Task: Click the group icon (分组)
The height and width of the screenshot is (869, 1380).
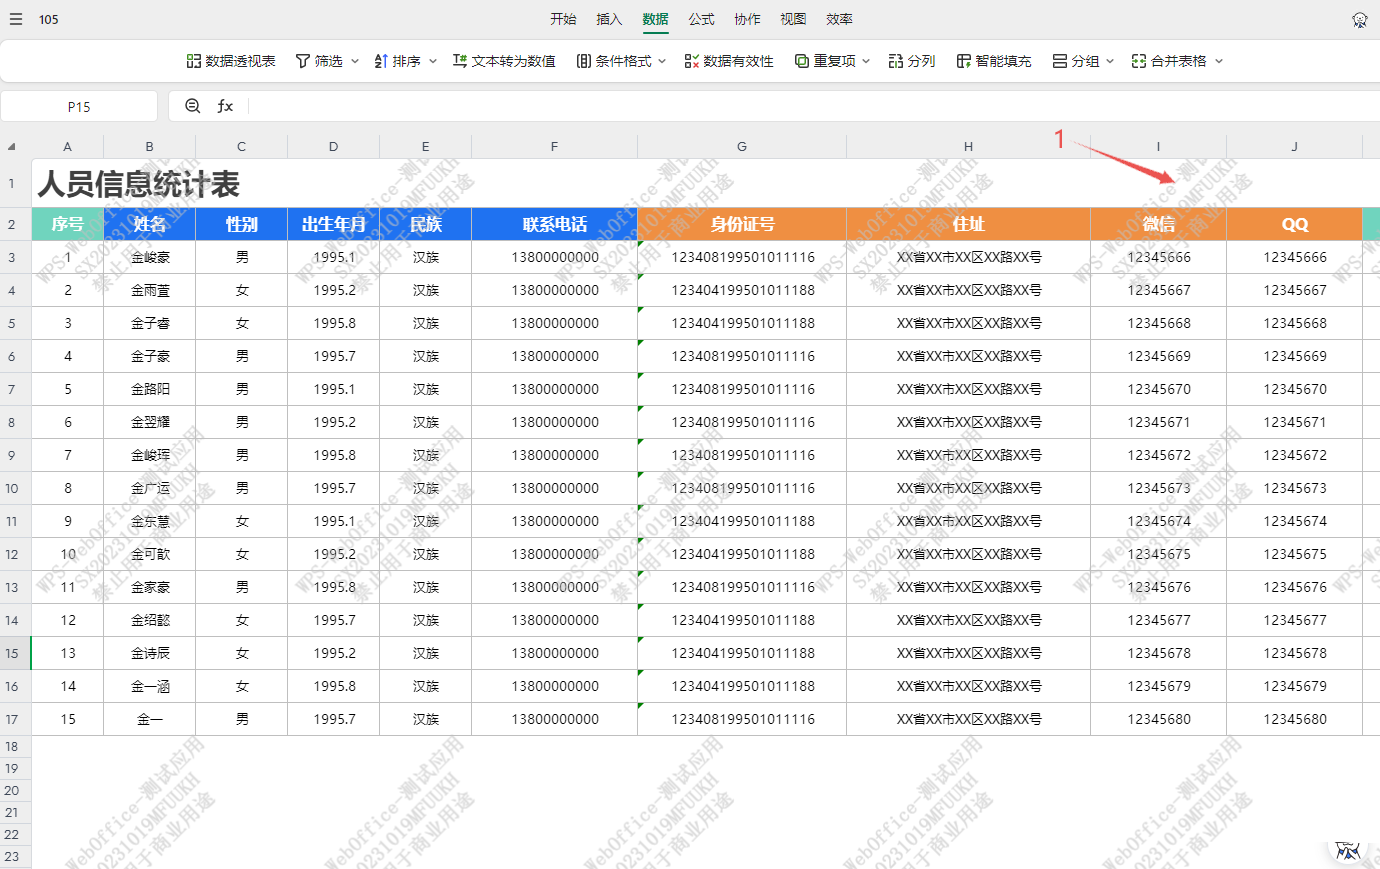Action: coord(1060,61)
